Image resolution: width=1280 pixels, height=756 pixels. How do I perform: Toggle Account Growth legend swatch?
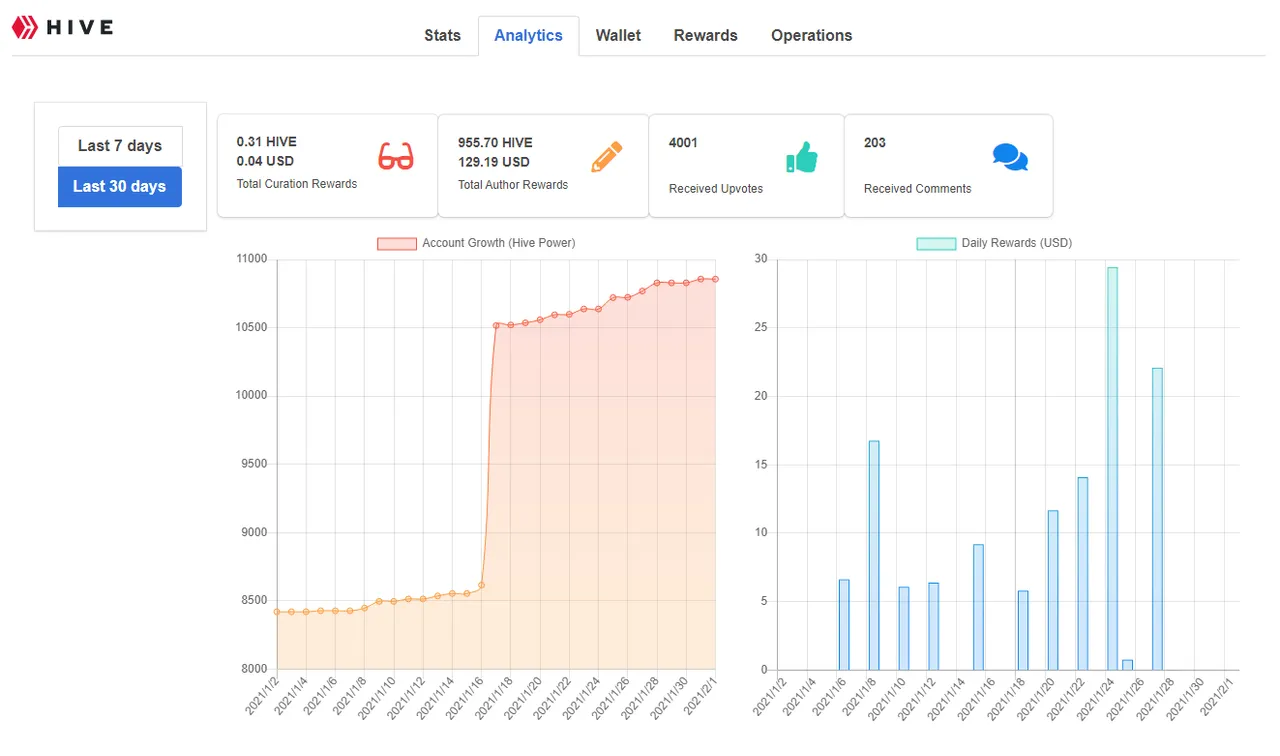[396, 243]
